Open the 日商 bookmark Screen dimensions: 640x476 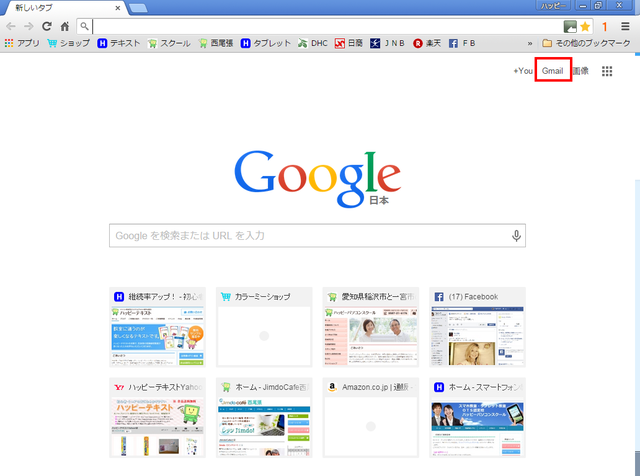(x=349, y=43)
